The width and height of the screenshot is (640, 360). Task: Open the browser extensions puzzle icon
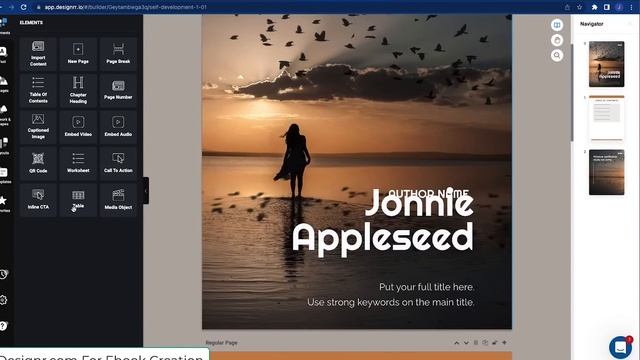(595, 7)
